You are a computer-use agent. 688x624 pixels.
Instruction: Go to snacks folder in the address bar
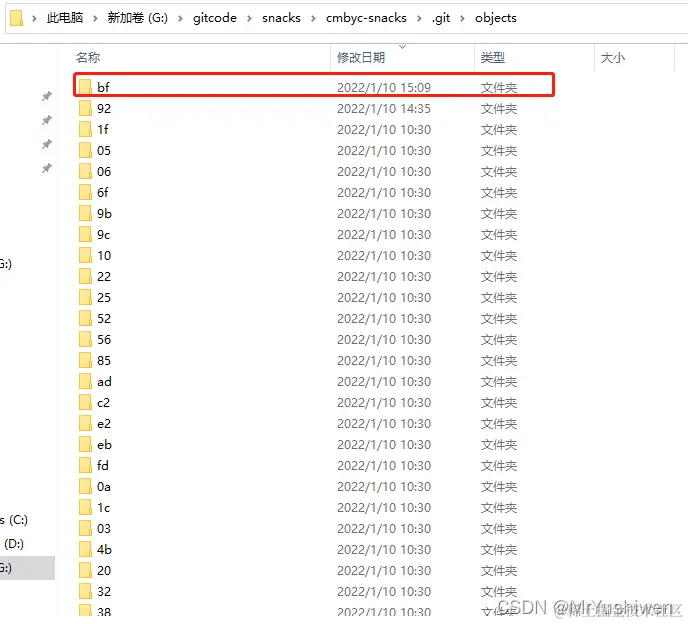pyautogui.click(x=281, y=18)
